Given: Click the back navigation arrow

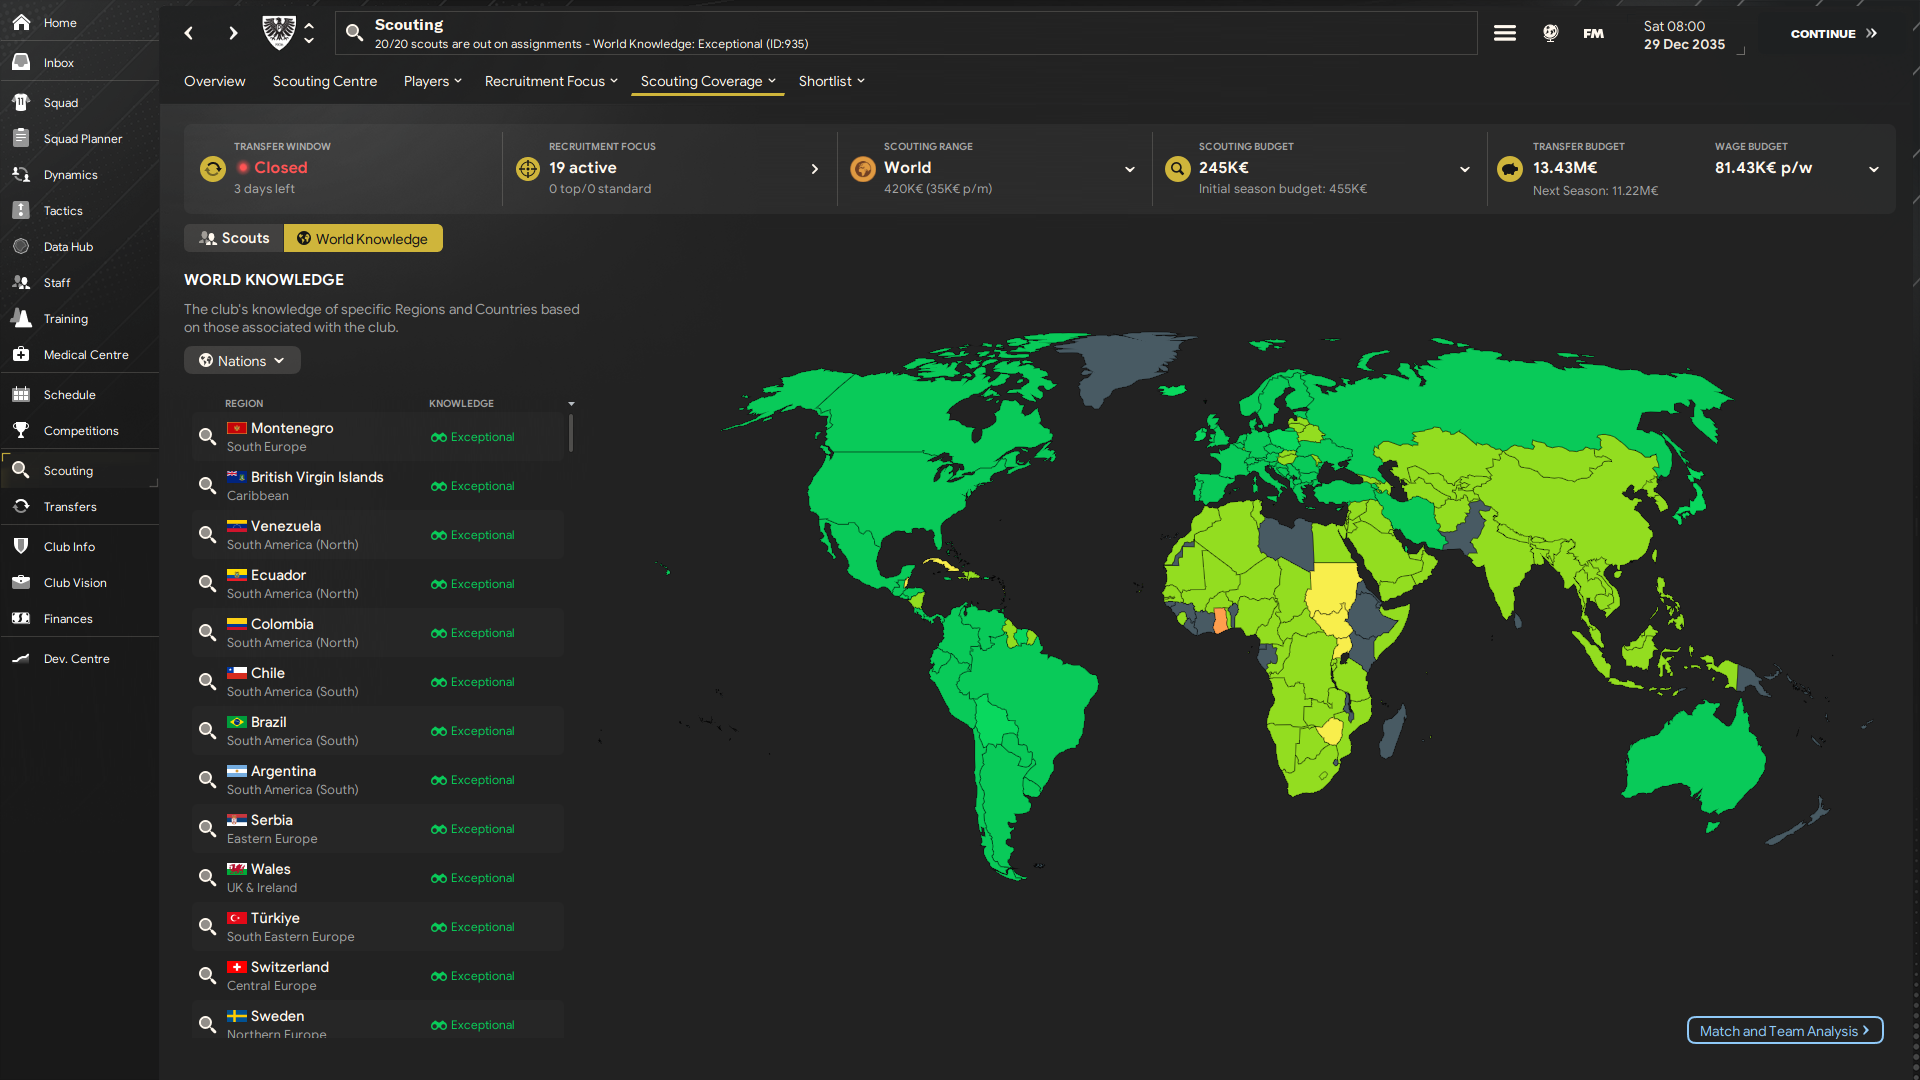Looking at the screenshot, I should click(188, 33).
